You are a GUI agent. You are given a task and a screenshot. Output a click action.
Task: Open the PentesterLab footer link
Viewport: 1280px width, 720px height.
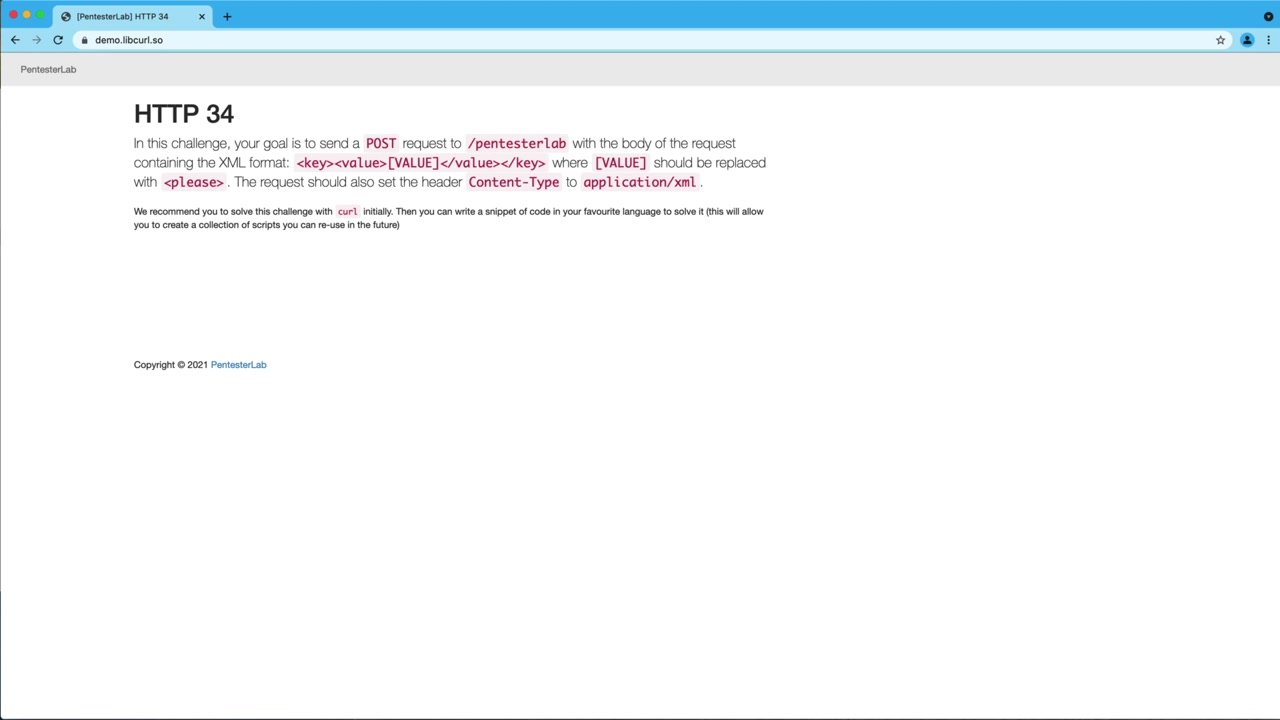tap(238, 365)
